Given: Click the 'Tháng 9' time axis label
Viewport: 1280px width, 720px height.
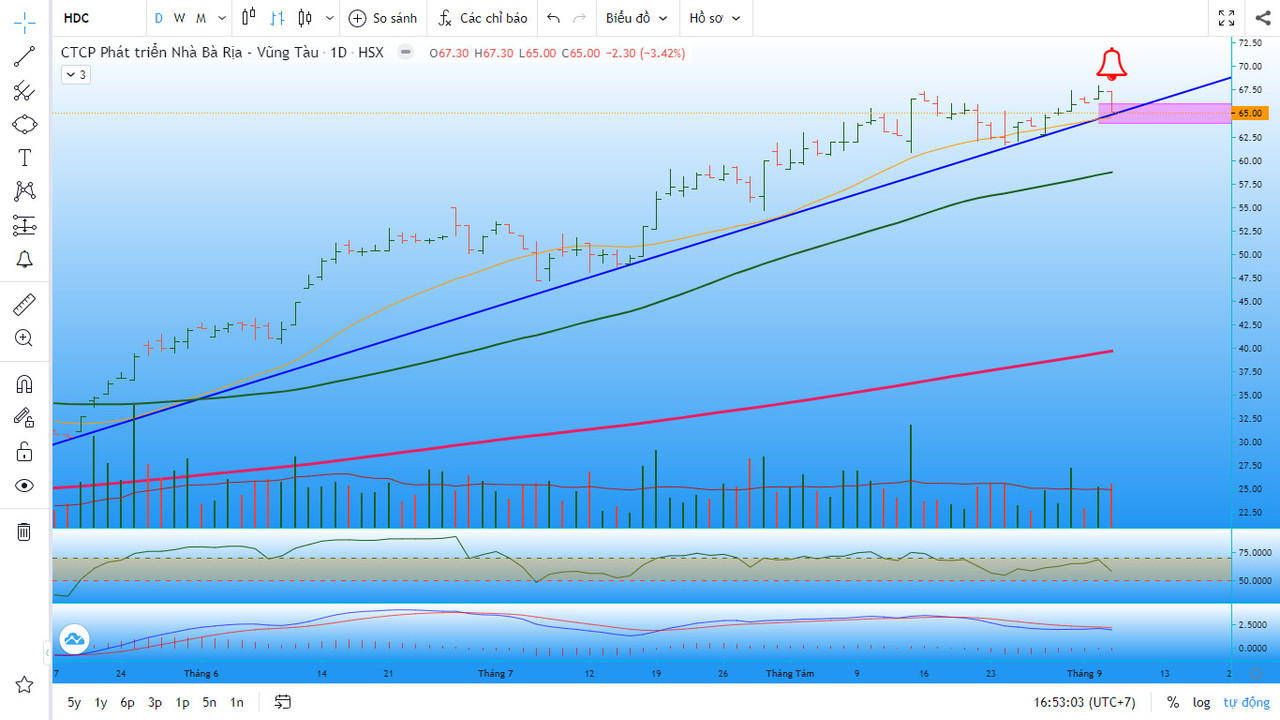Looking at the screenshot, I should tap(1085, 673).
